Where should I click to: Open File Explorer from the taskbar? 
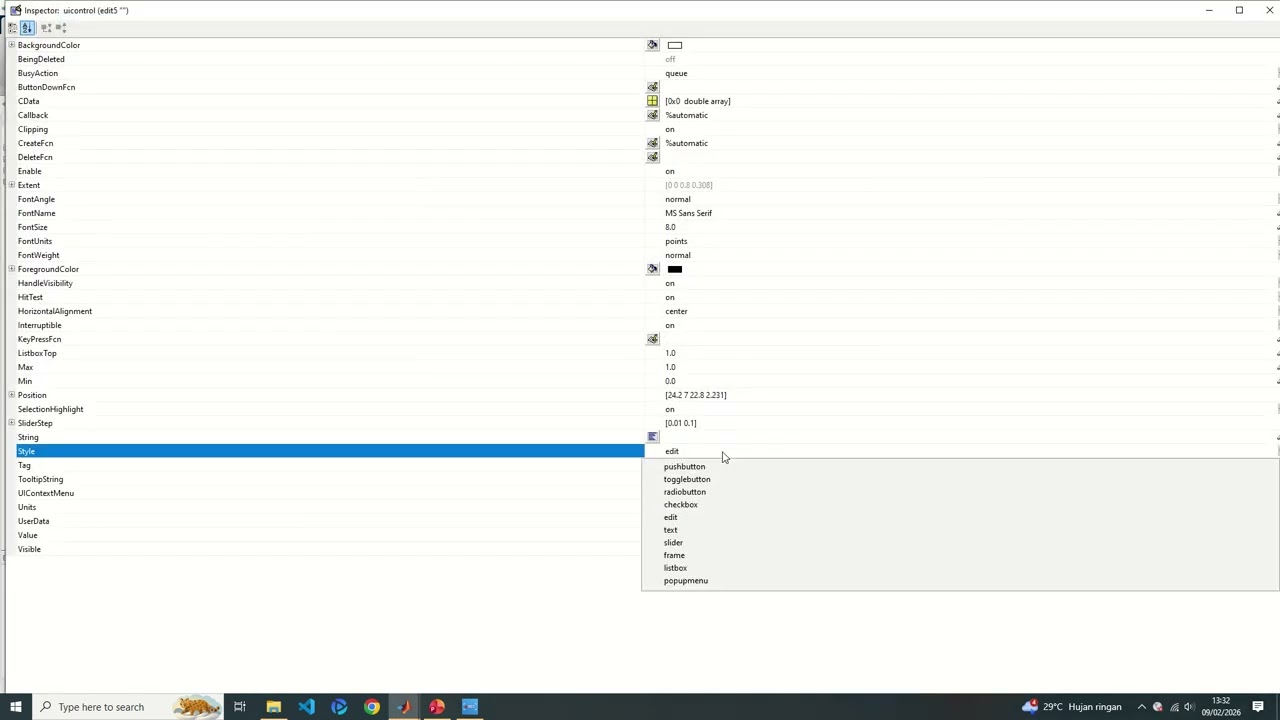pos(273,707)
